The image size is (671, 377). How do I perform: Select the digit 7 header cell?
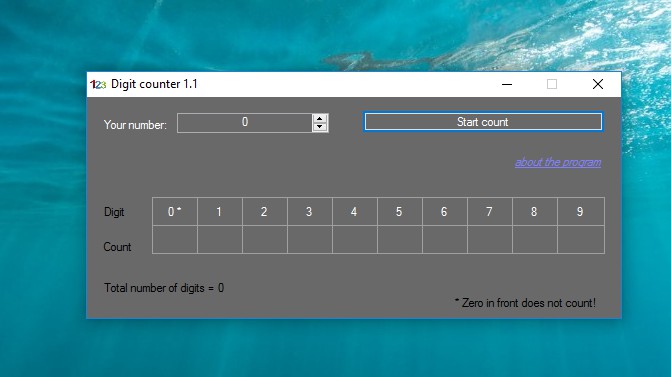tap(490, 211)
